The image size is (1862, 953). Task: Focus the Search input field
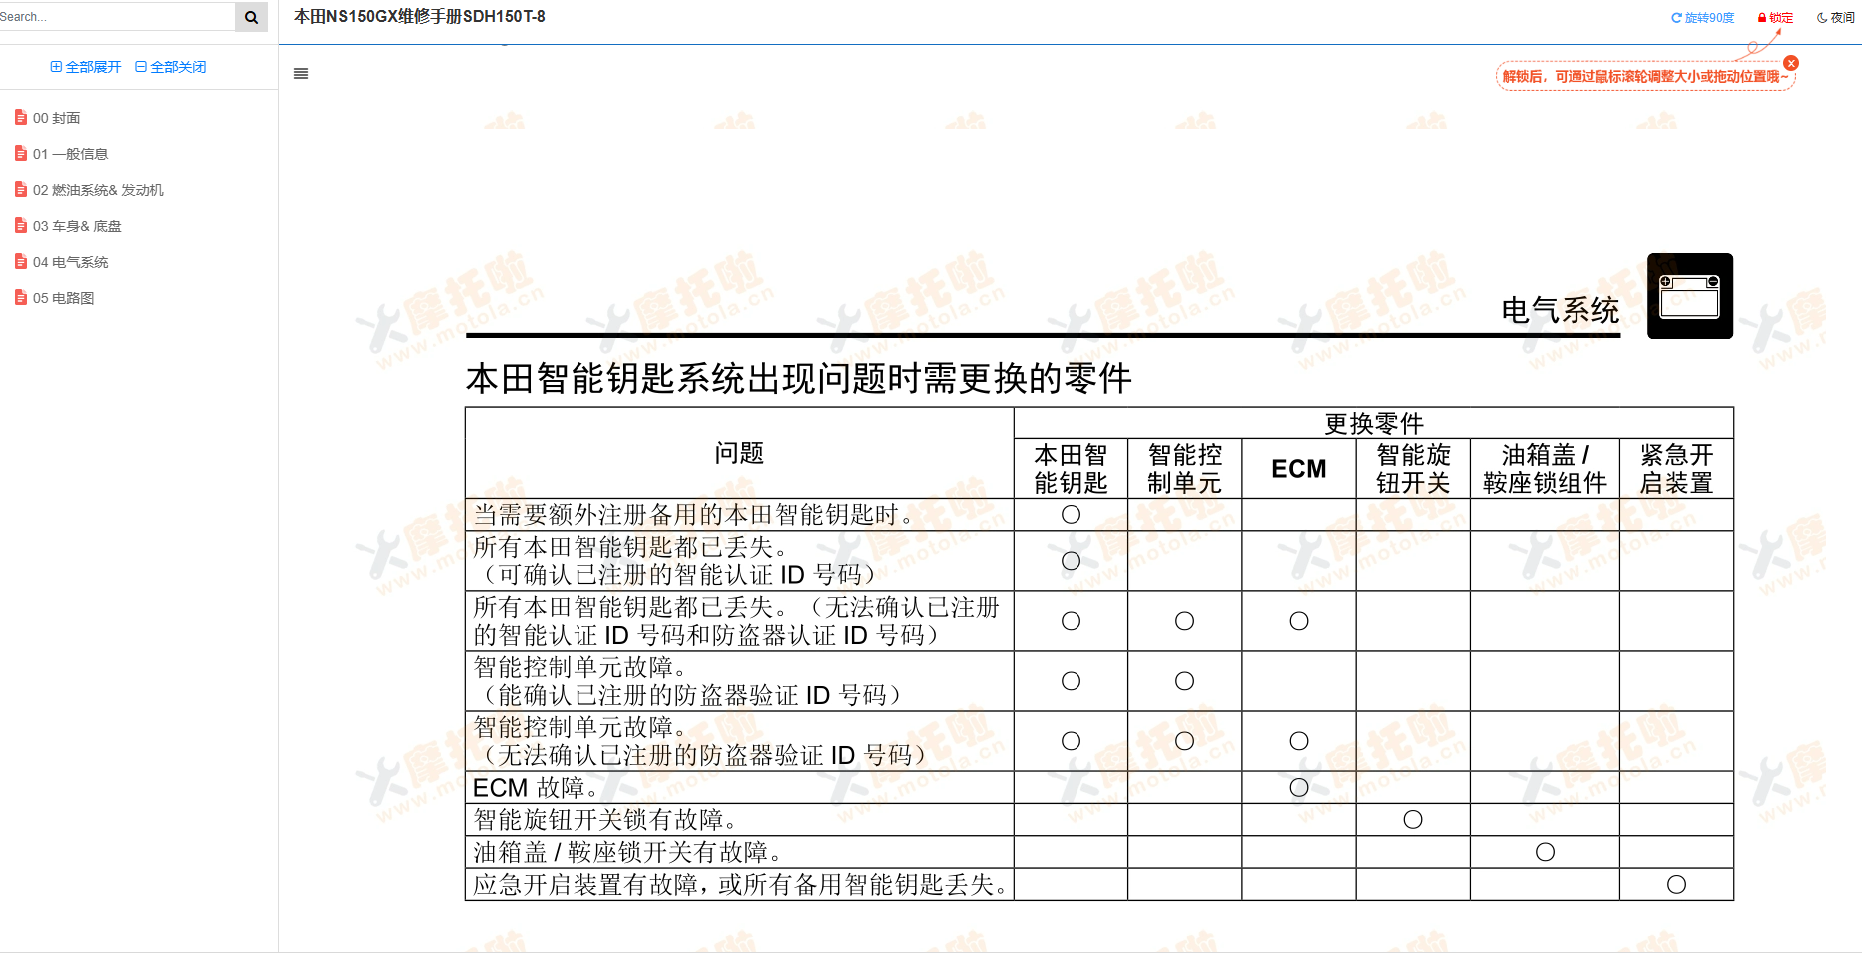point(116,17)
